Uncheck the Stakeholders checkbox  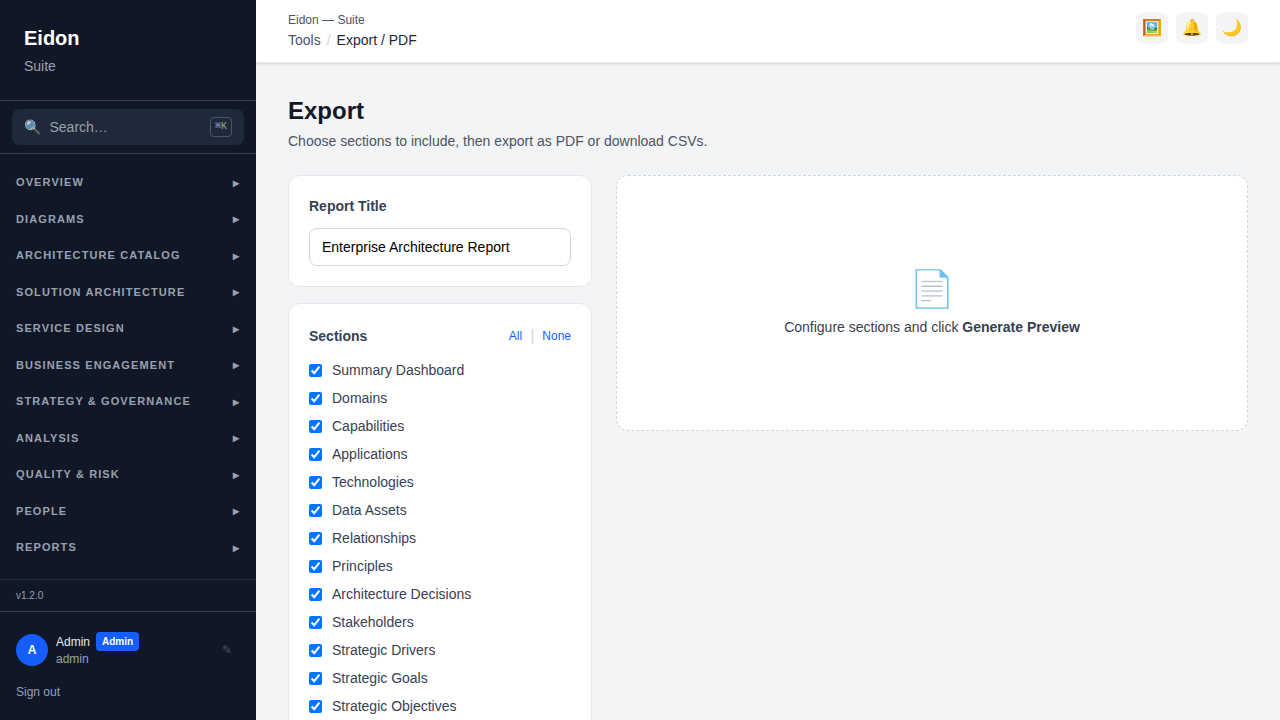click(x=316, y=622)
